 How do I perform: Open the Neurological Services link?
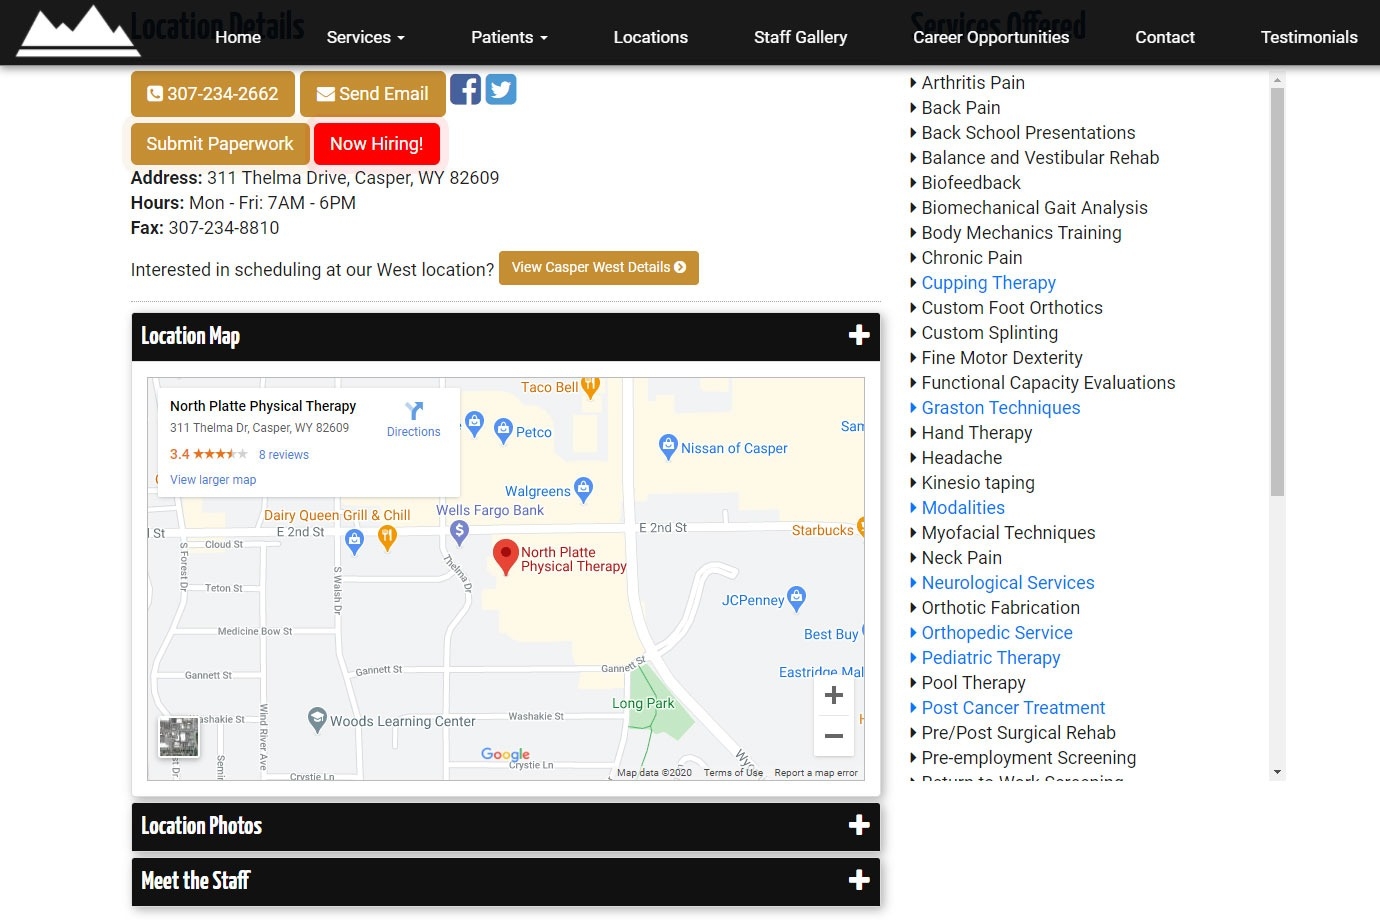click(x=1007, y=583)
